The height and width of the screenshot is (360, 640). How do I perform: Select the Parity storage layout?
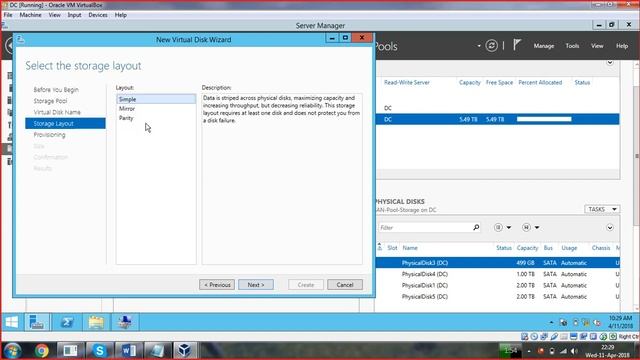(x=126, y=118)
